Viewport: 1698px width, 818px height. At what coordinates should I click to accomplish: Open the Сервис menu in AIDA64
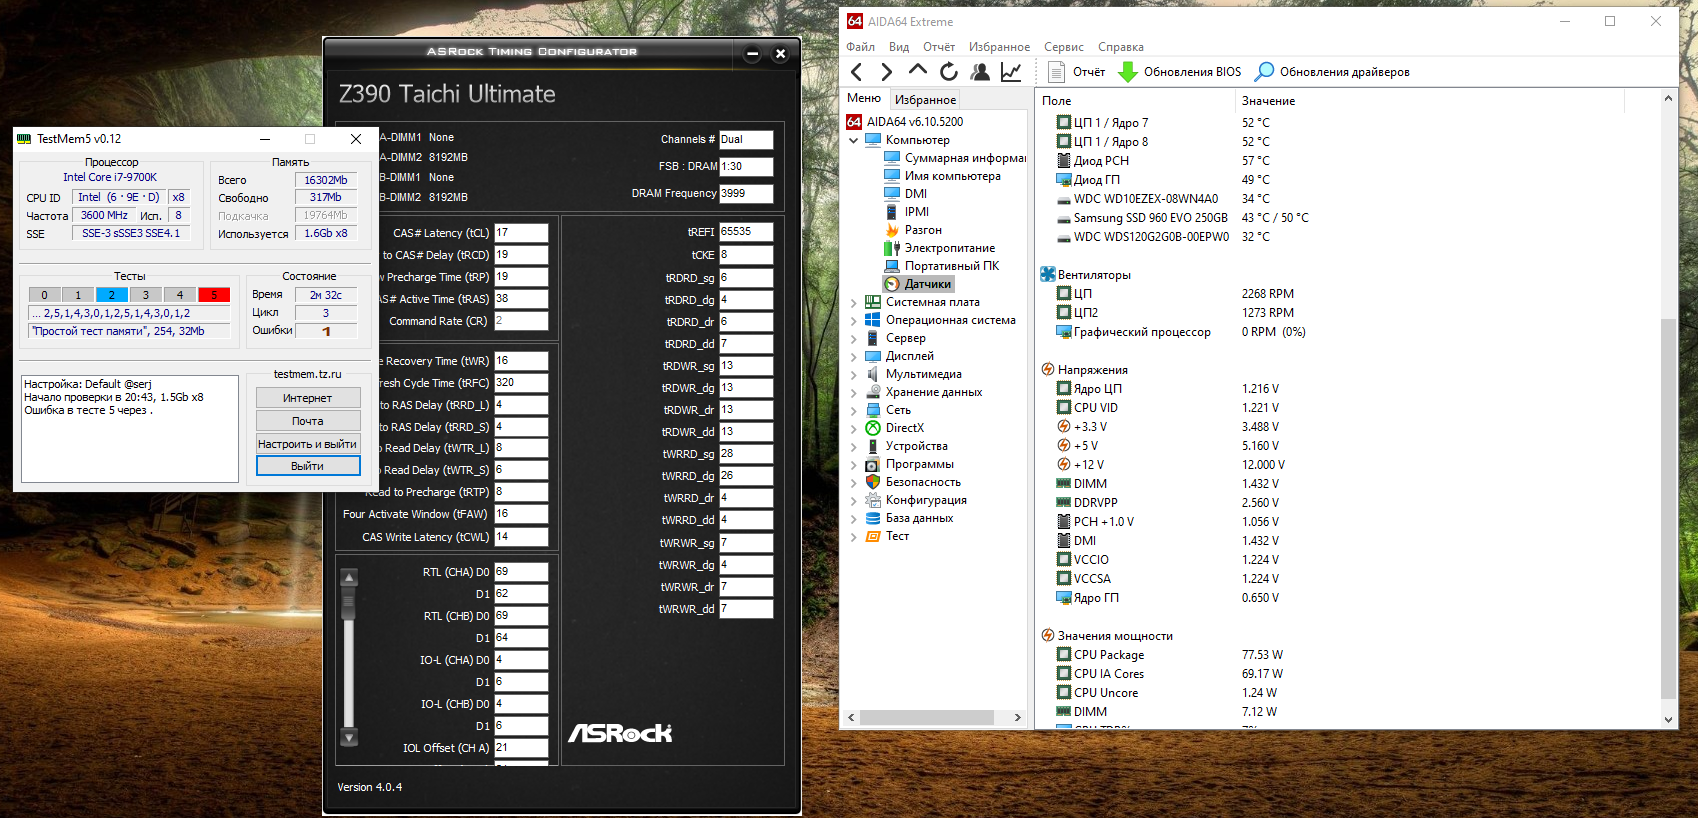[1064, 47]
